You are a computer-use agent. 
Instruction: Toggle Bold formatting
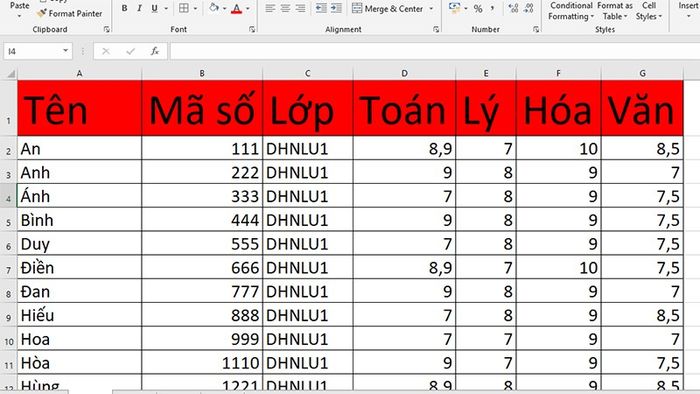click(125, 8)
